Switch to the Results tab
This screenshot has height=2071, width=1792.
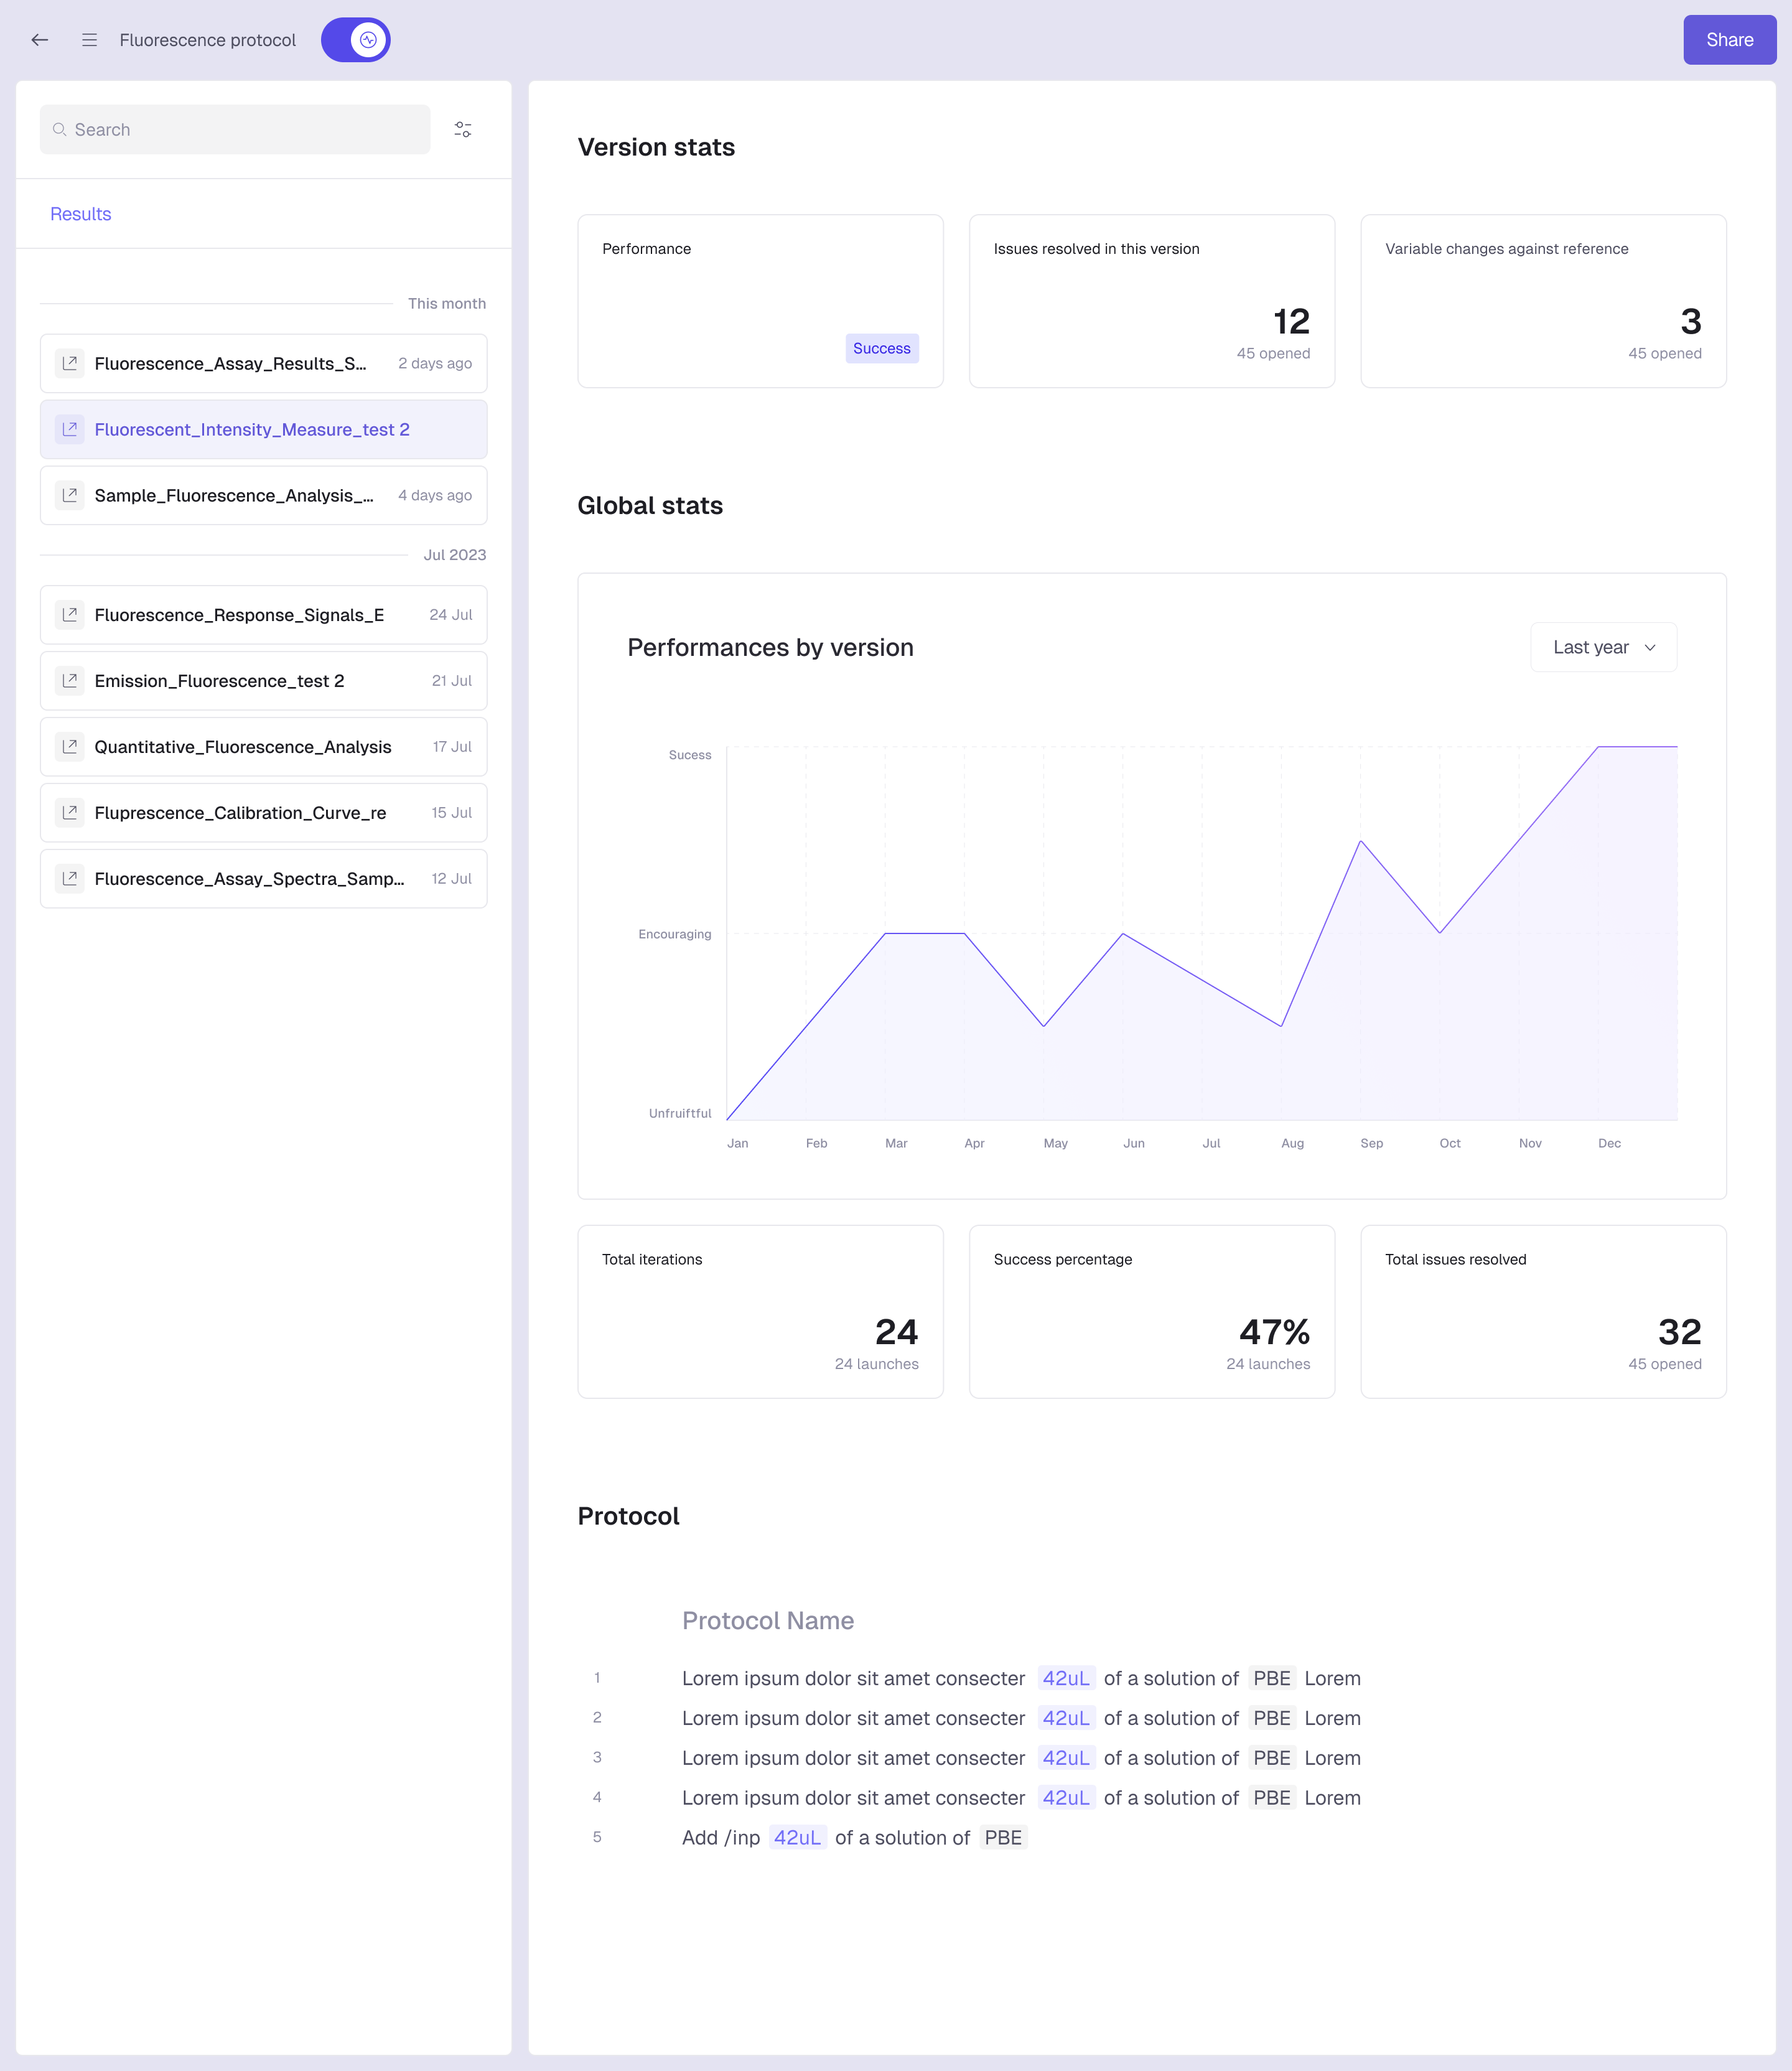(x=81, y=214)
